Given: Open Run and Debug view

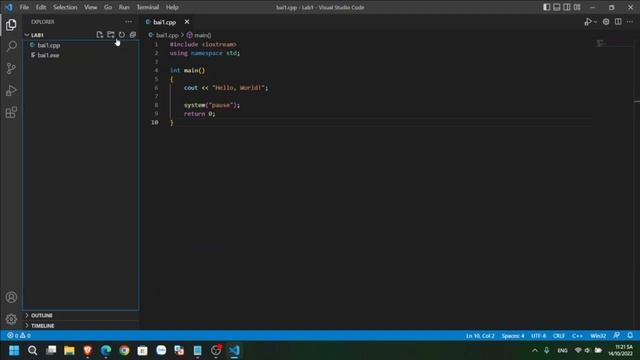Looking at the screenshot, I should 11,90.
